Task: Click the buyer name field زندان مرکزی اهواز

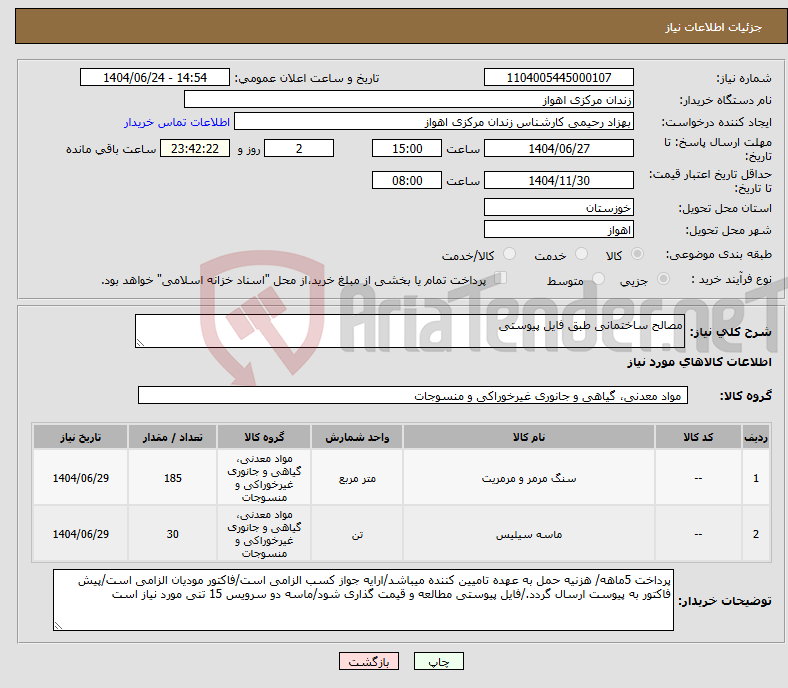Action: point(409,100)
